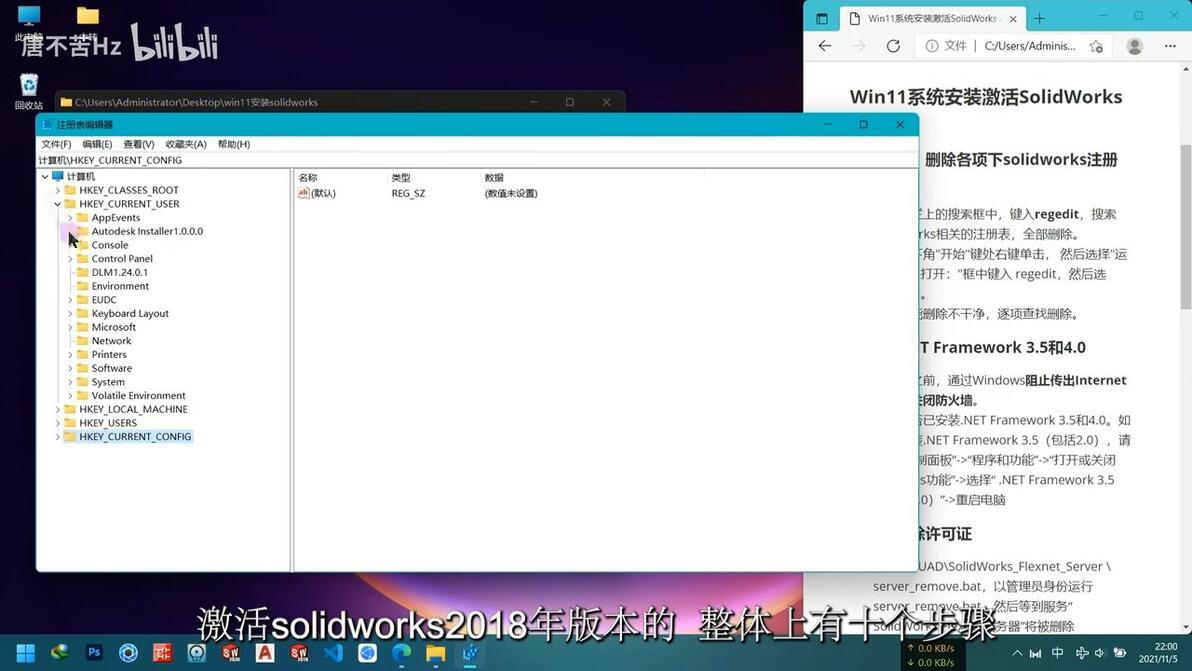This screenshot has height=671, width=1192.
Task: Click the airplane mode tray icon
Action: [x=1082, y=653]
